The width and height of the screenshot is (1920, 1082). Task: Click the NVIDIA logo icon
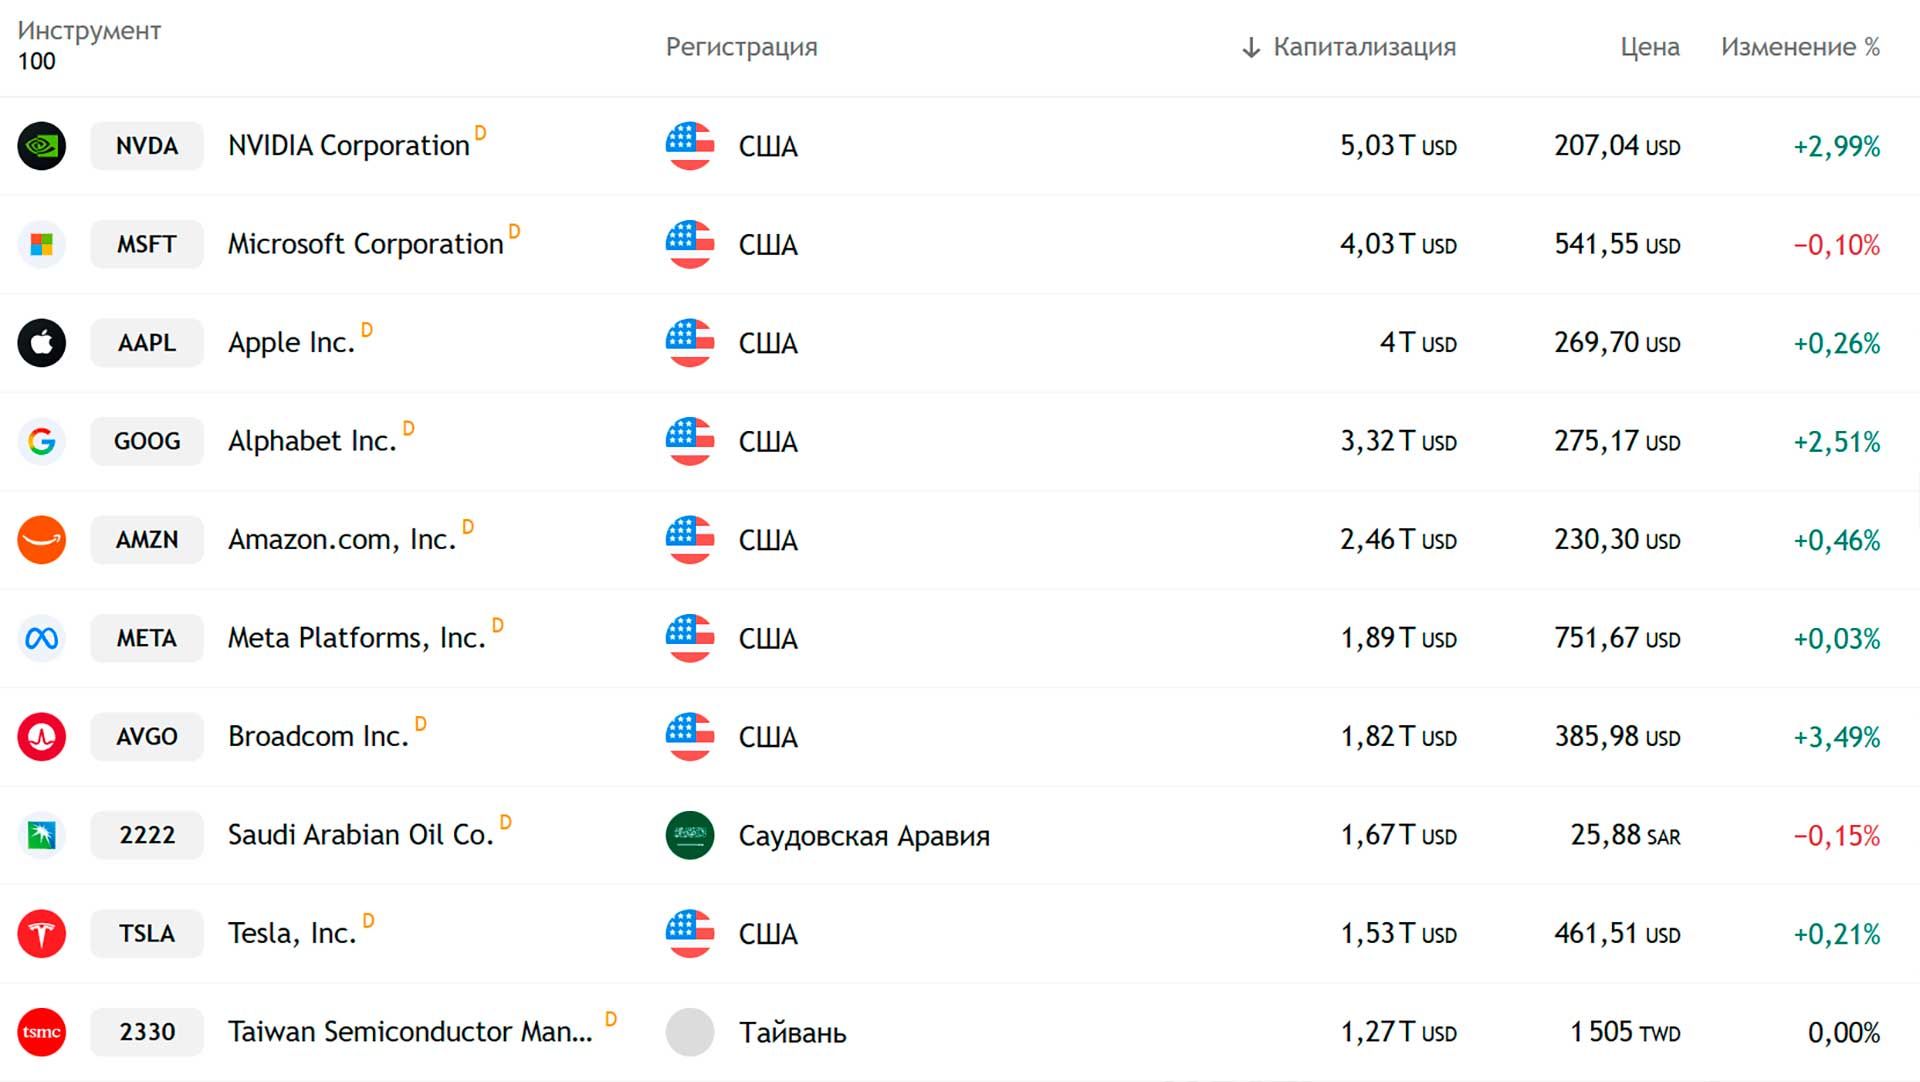pos(42,146)
